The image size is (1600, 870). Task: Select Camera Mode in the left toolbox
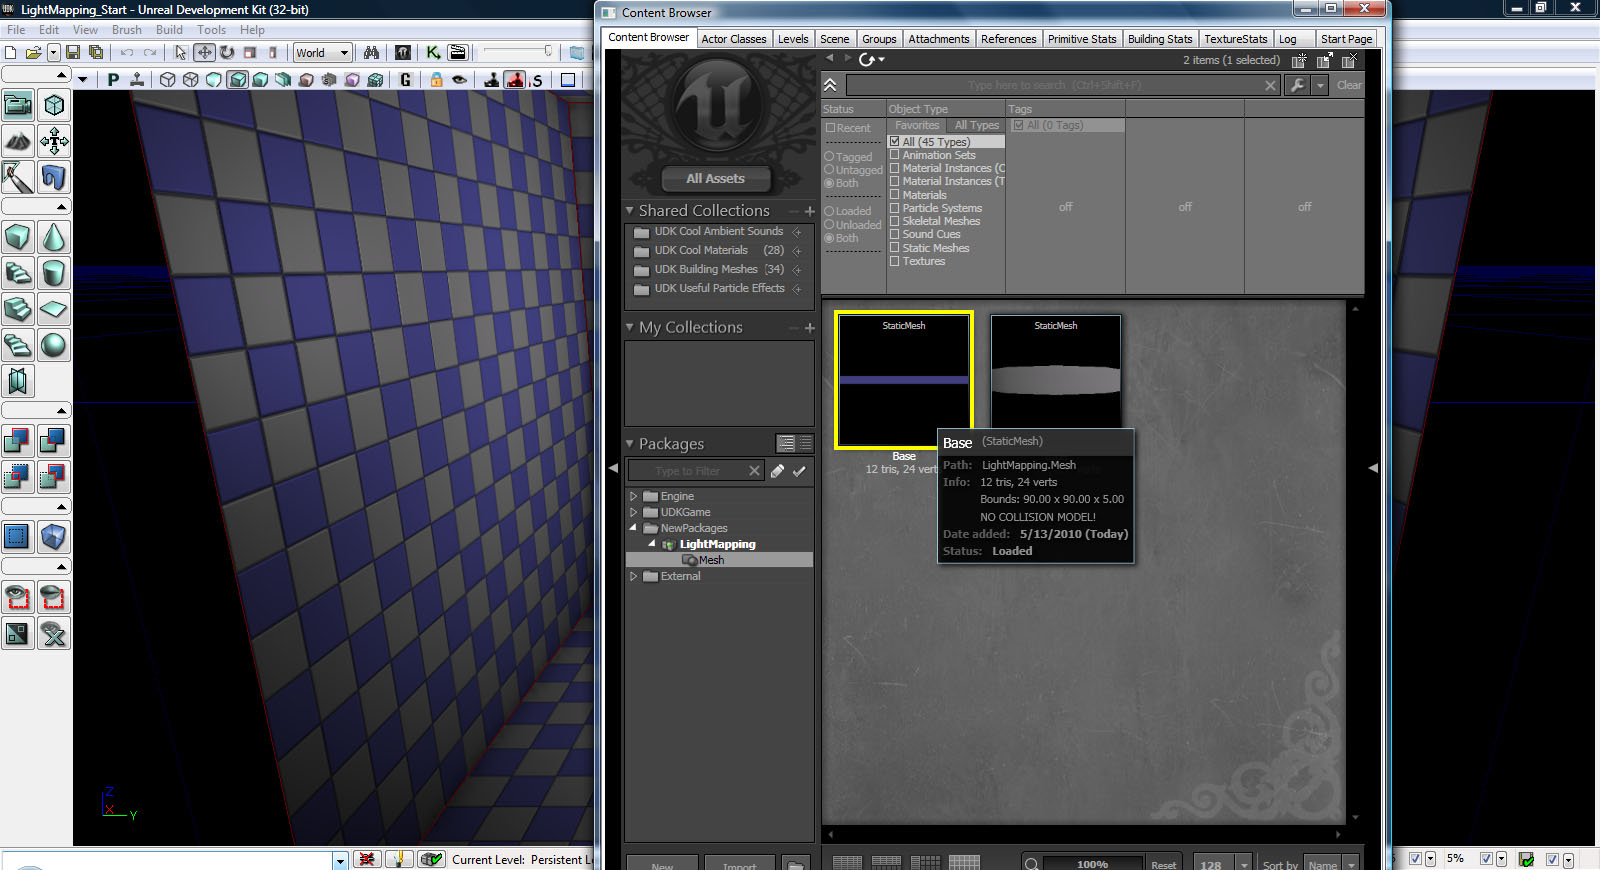pos(18,105)
